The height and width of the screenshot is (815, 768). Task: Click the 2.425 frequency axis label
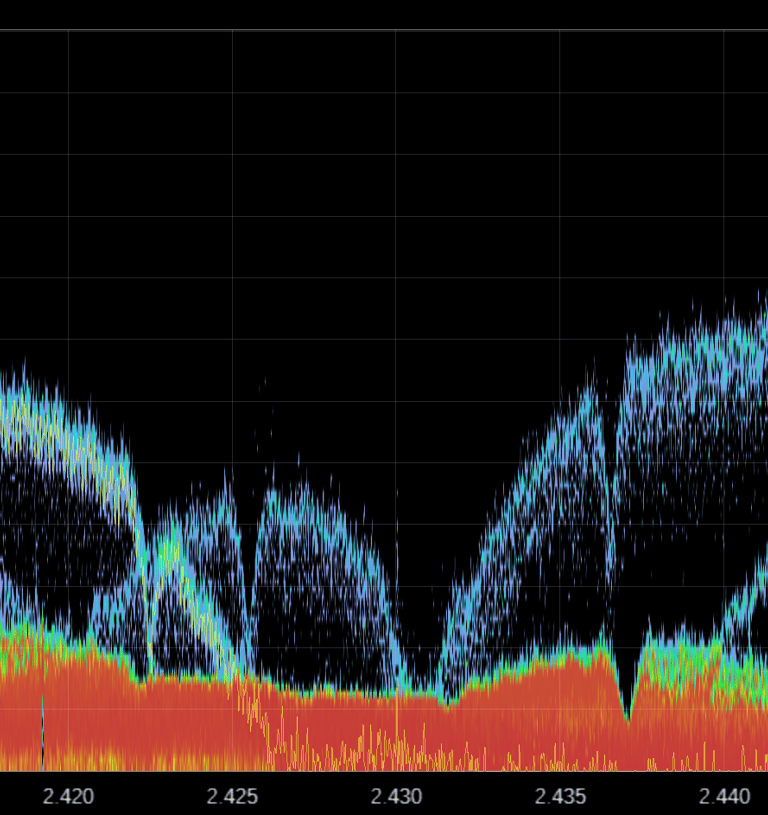pos(232,796)
